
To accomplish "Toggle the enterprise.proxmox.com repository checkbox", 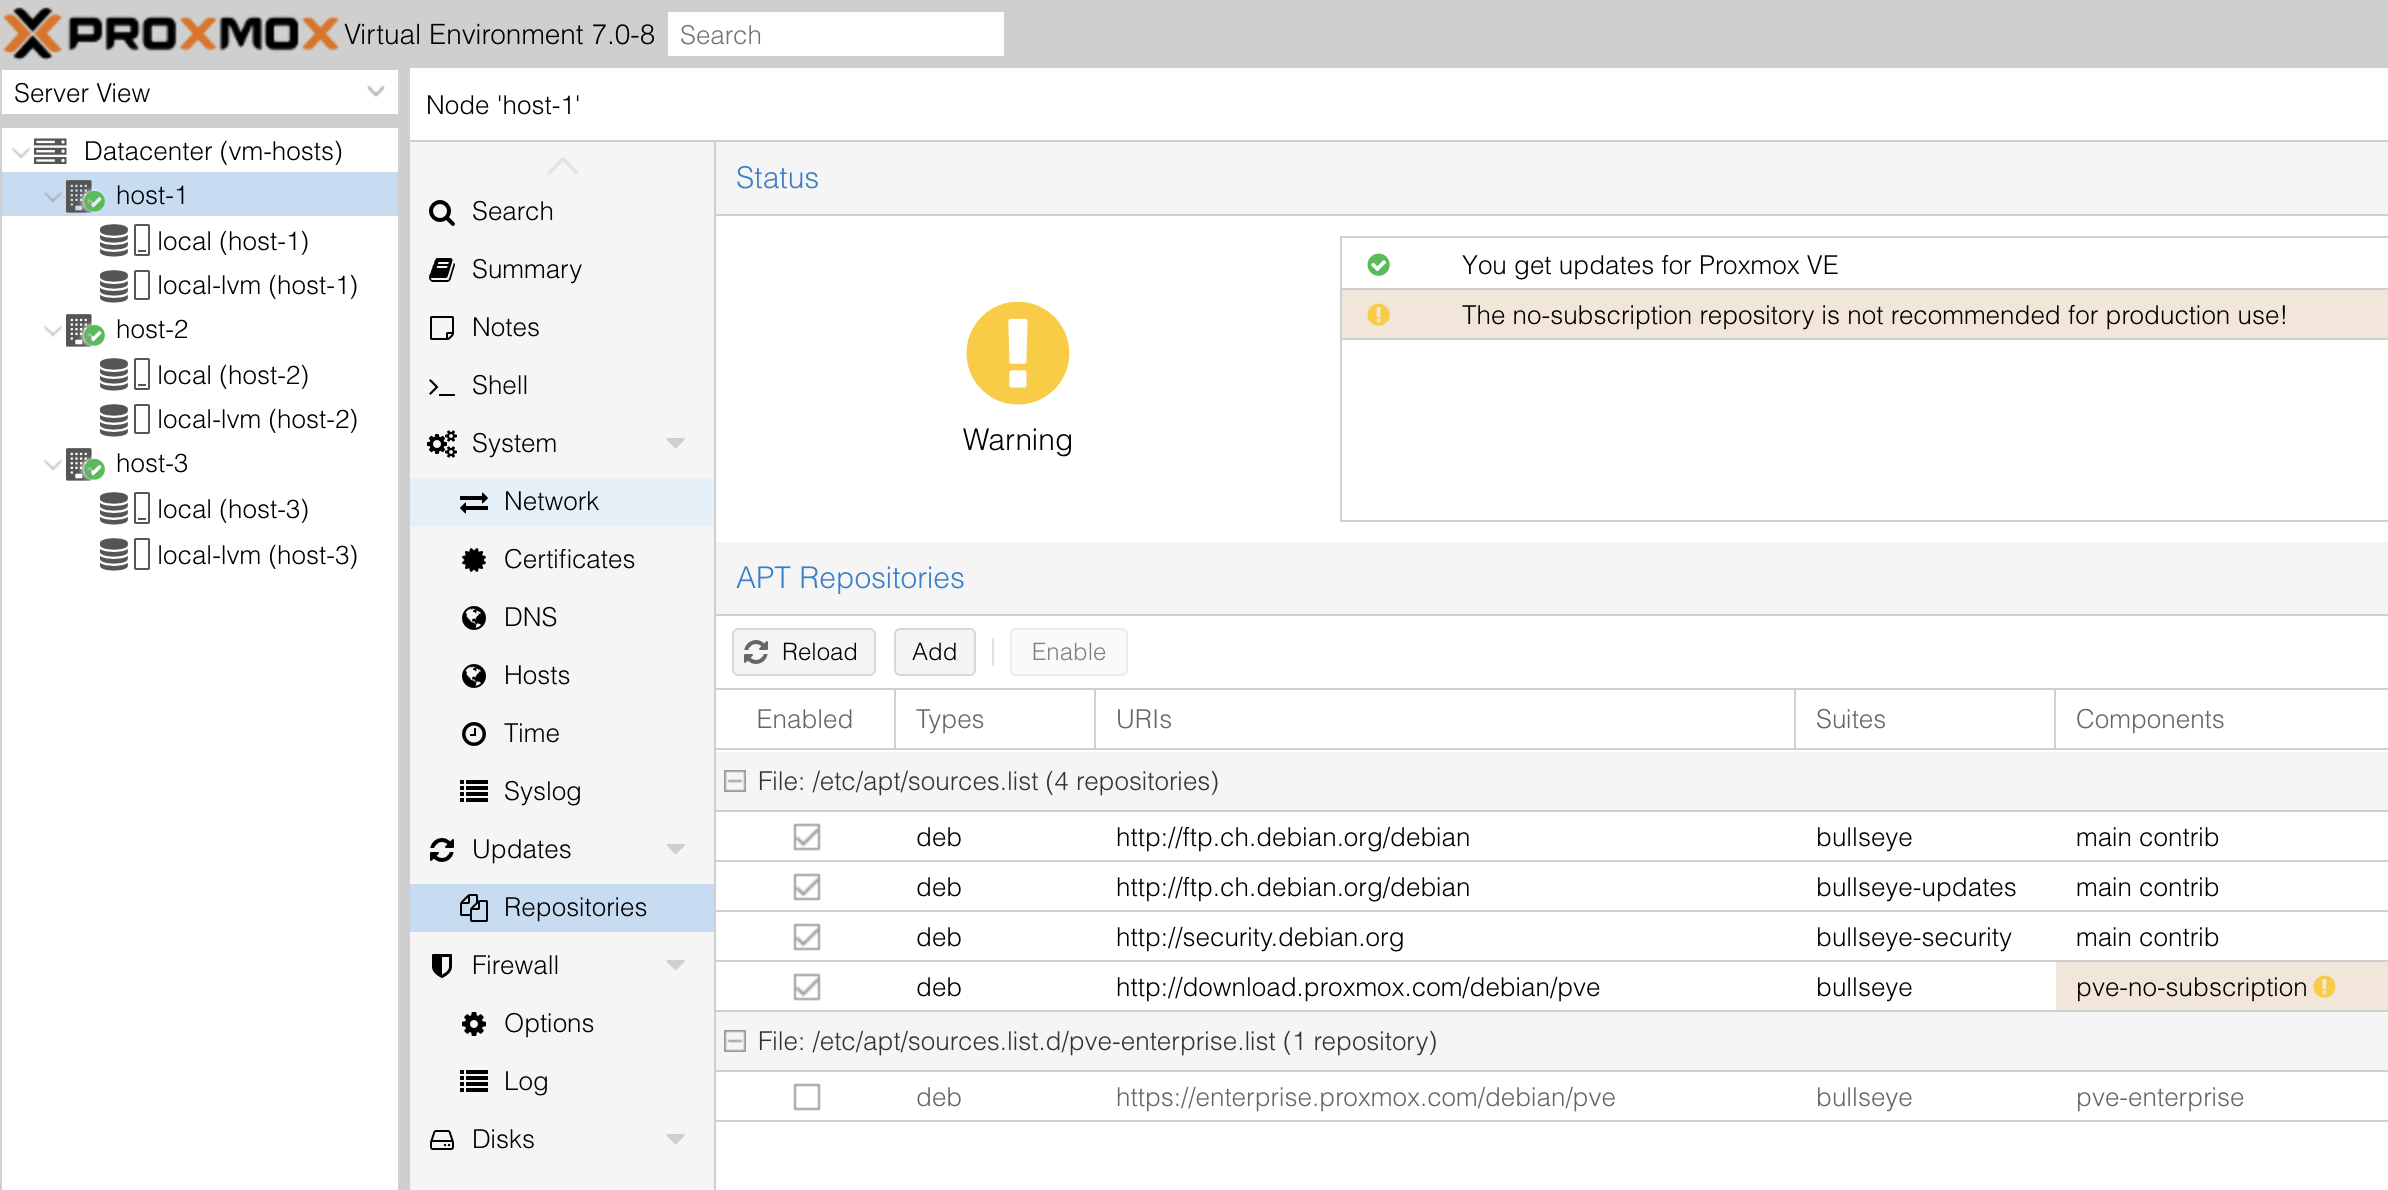I will [807, 1097].
